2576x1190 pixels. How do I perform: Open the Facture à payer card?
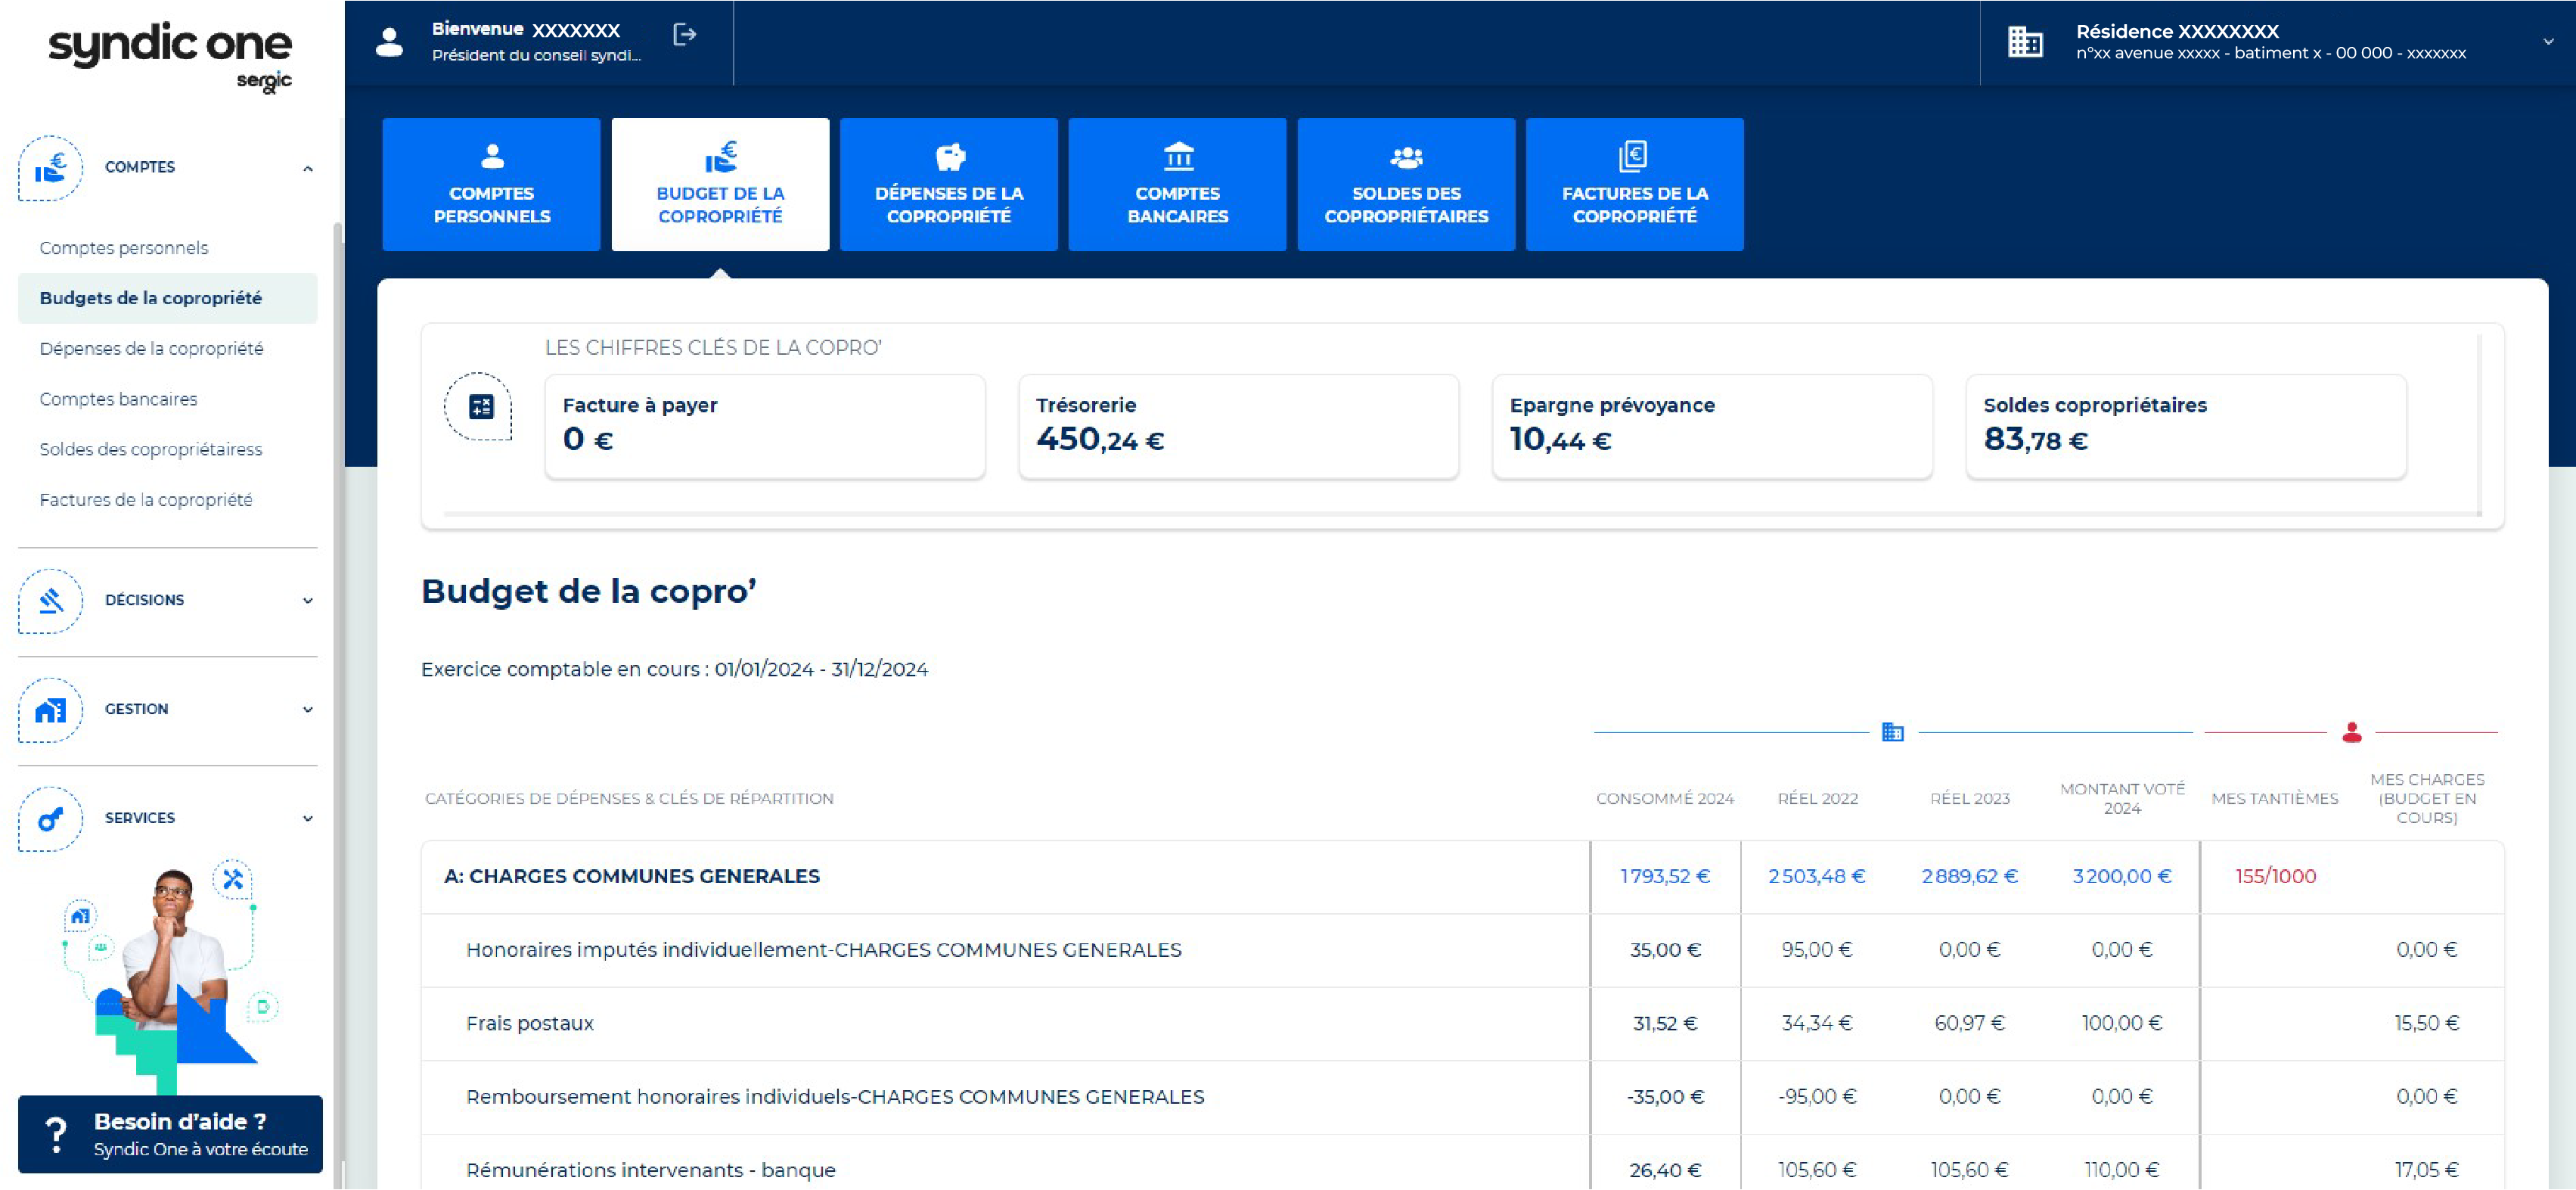click(x=765, y=426)
